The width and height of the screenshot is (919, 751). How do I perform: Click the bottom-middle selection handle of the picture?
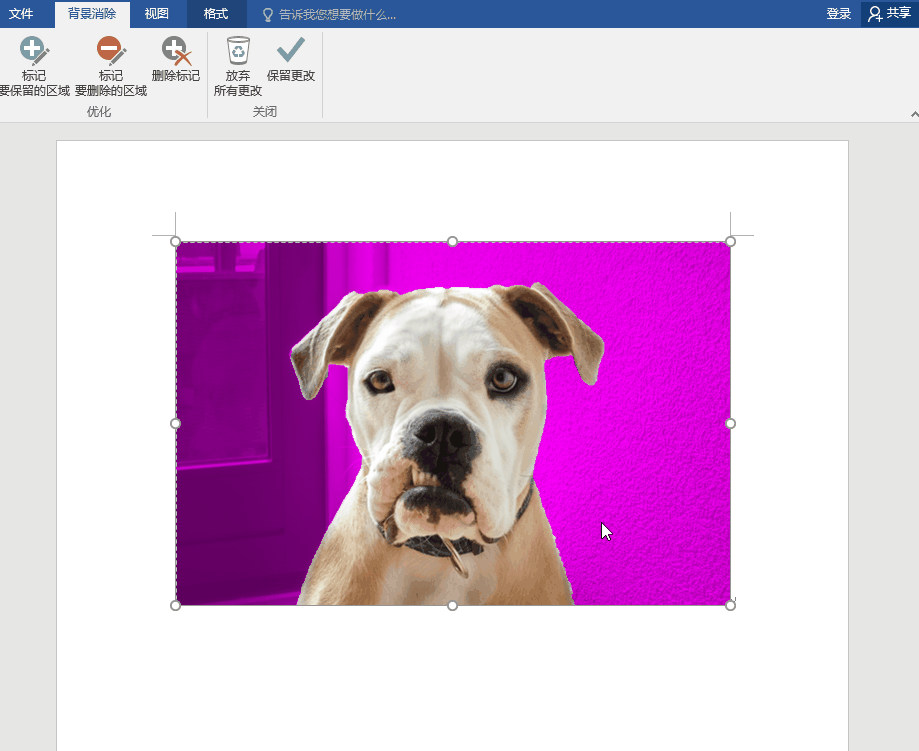452,606
